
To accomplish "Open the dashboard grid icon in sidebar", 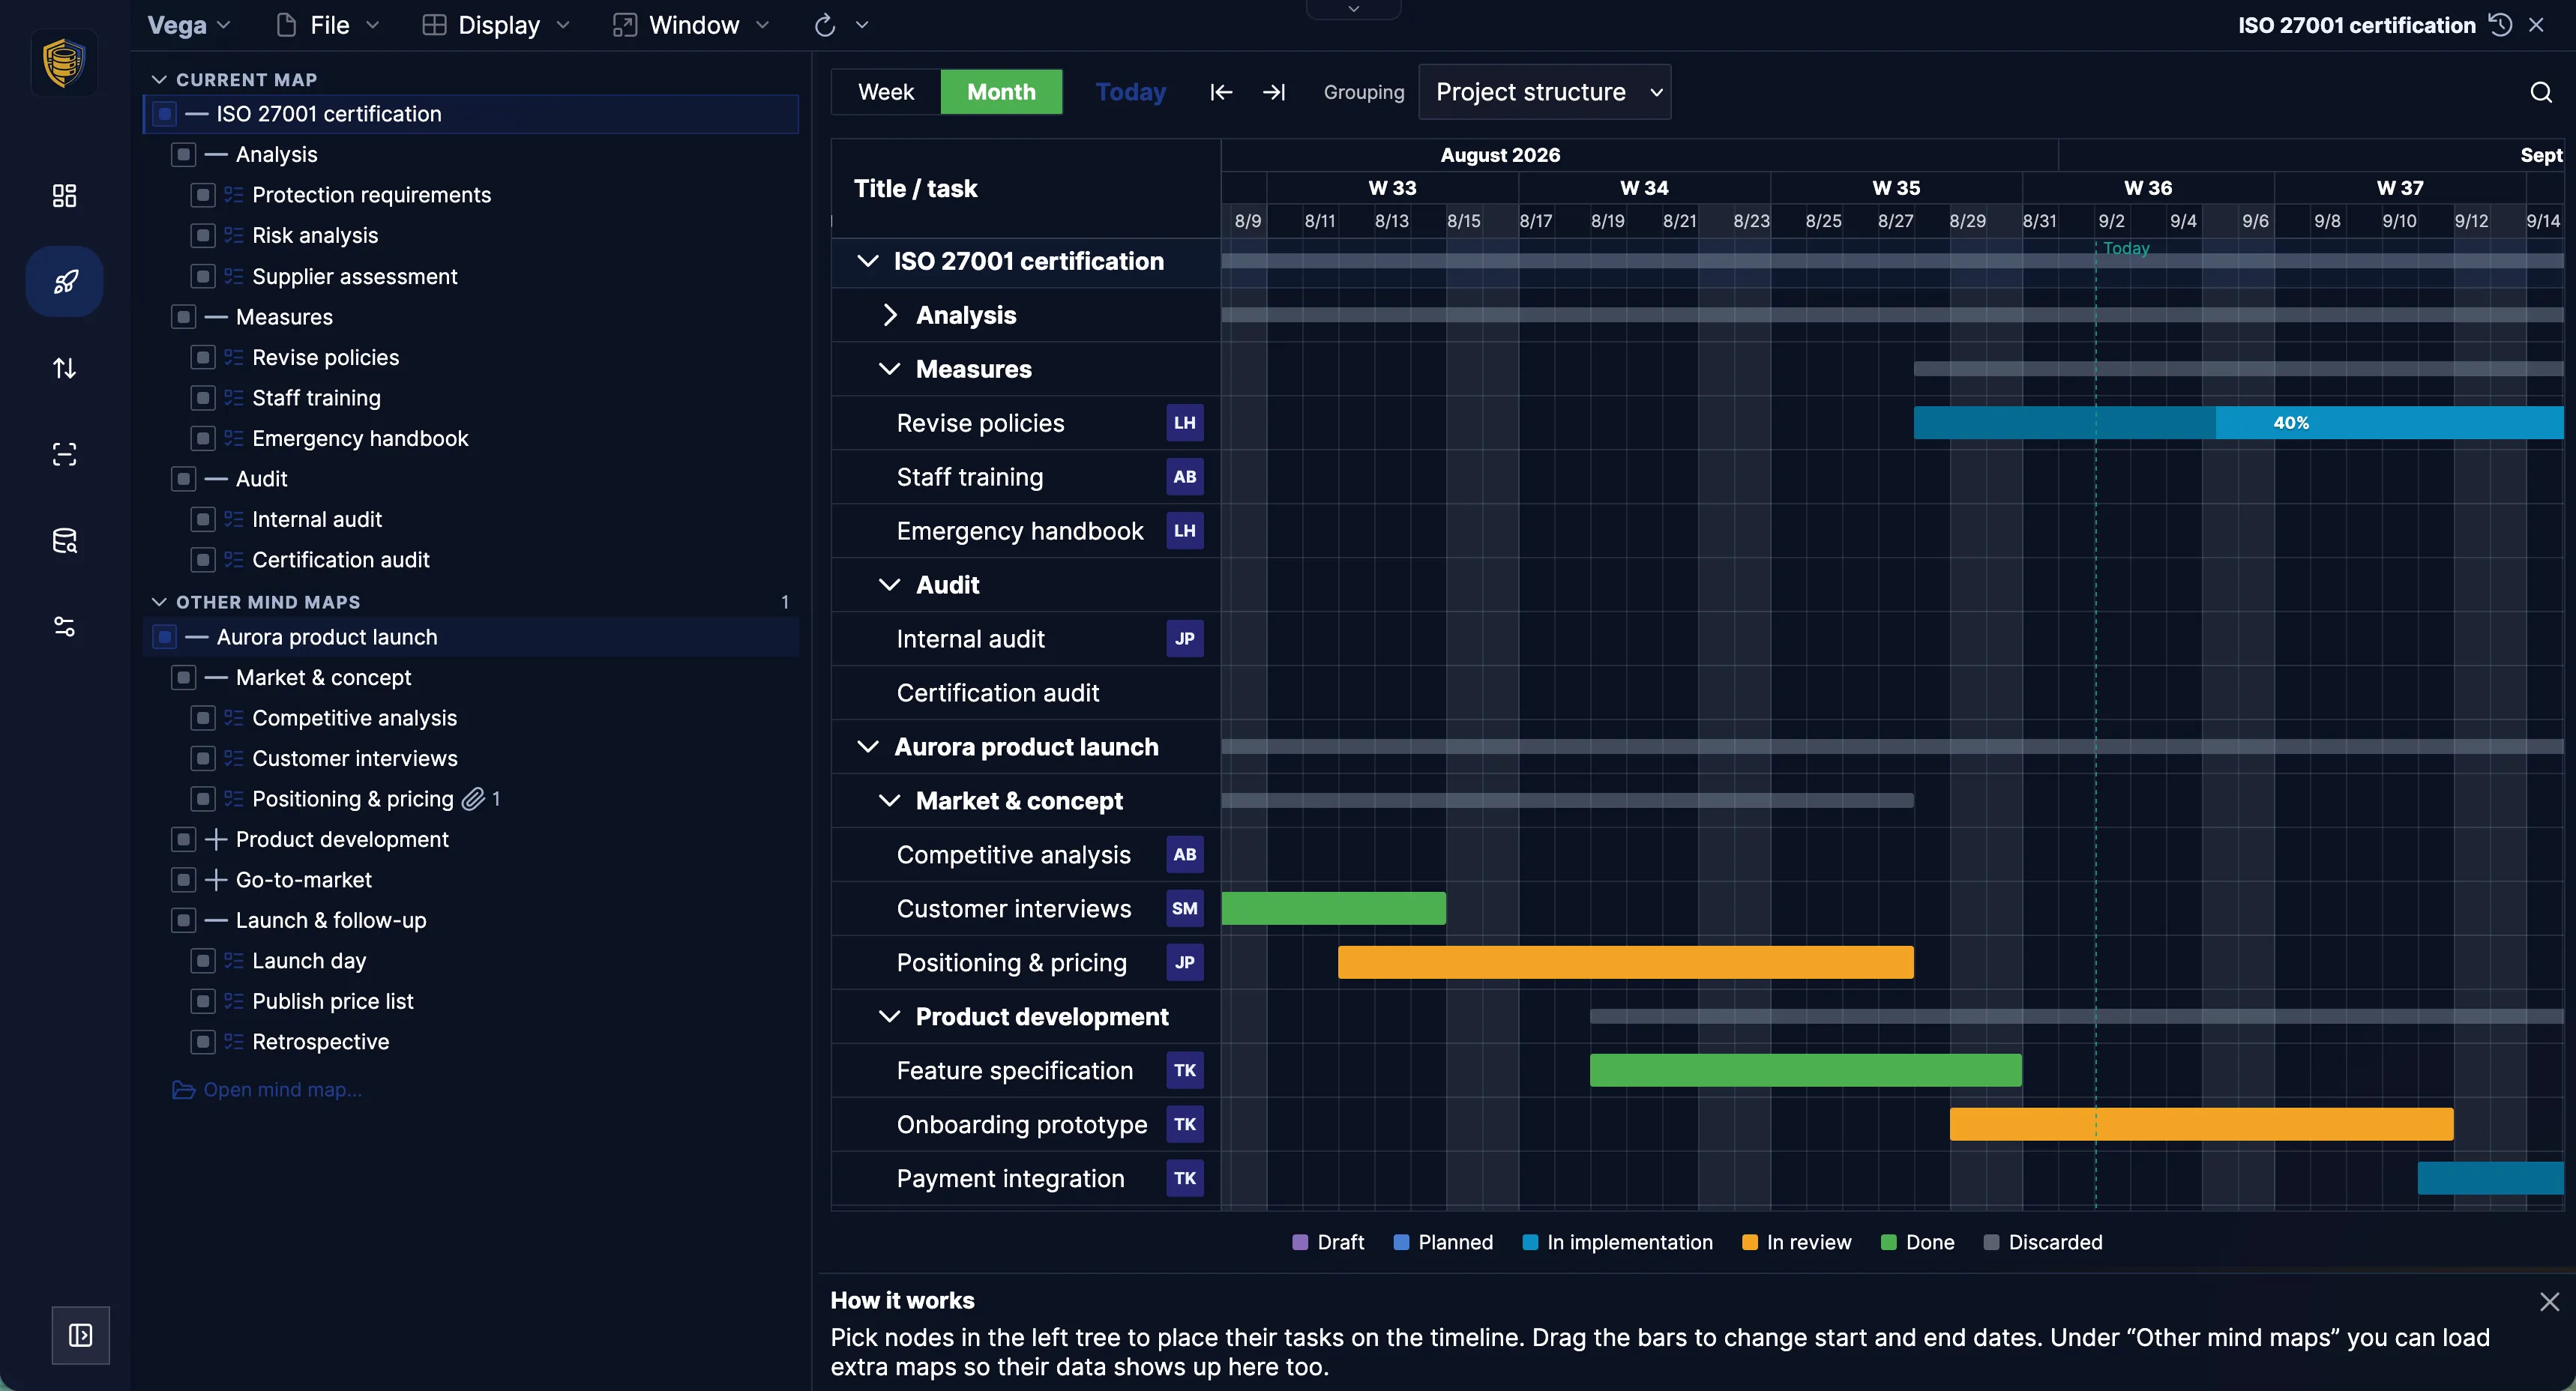I will coord(64,195).
